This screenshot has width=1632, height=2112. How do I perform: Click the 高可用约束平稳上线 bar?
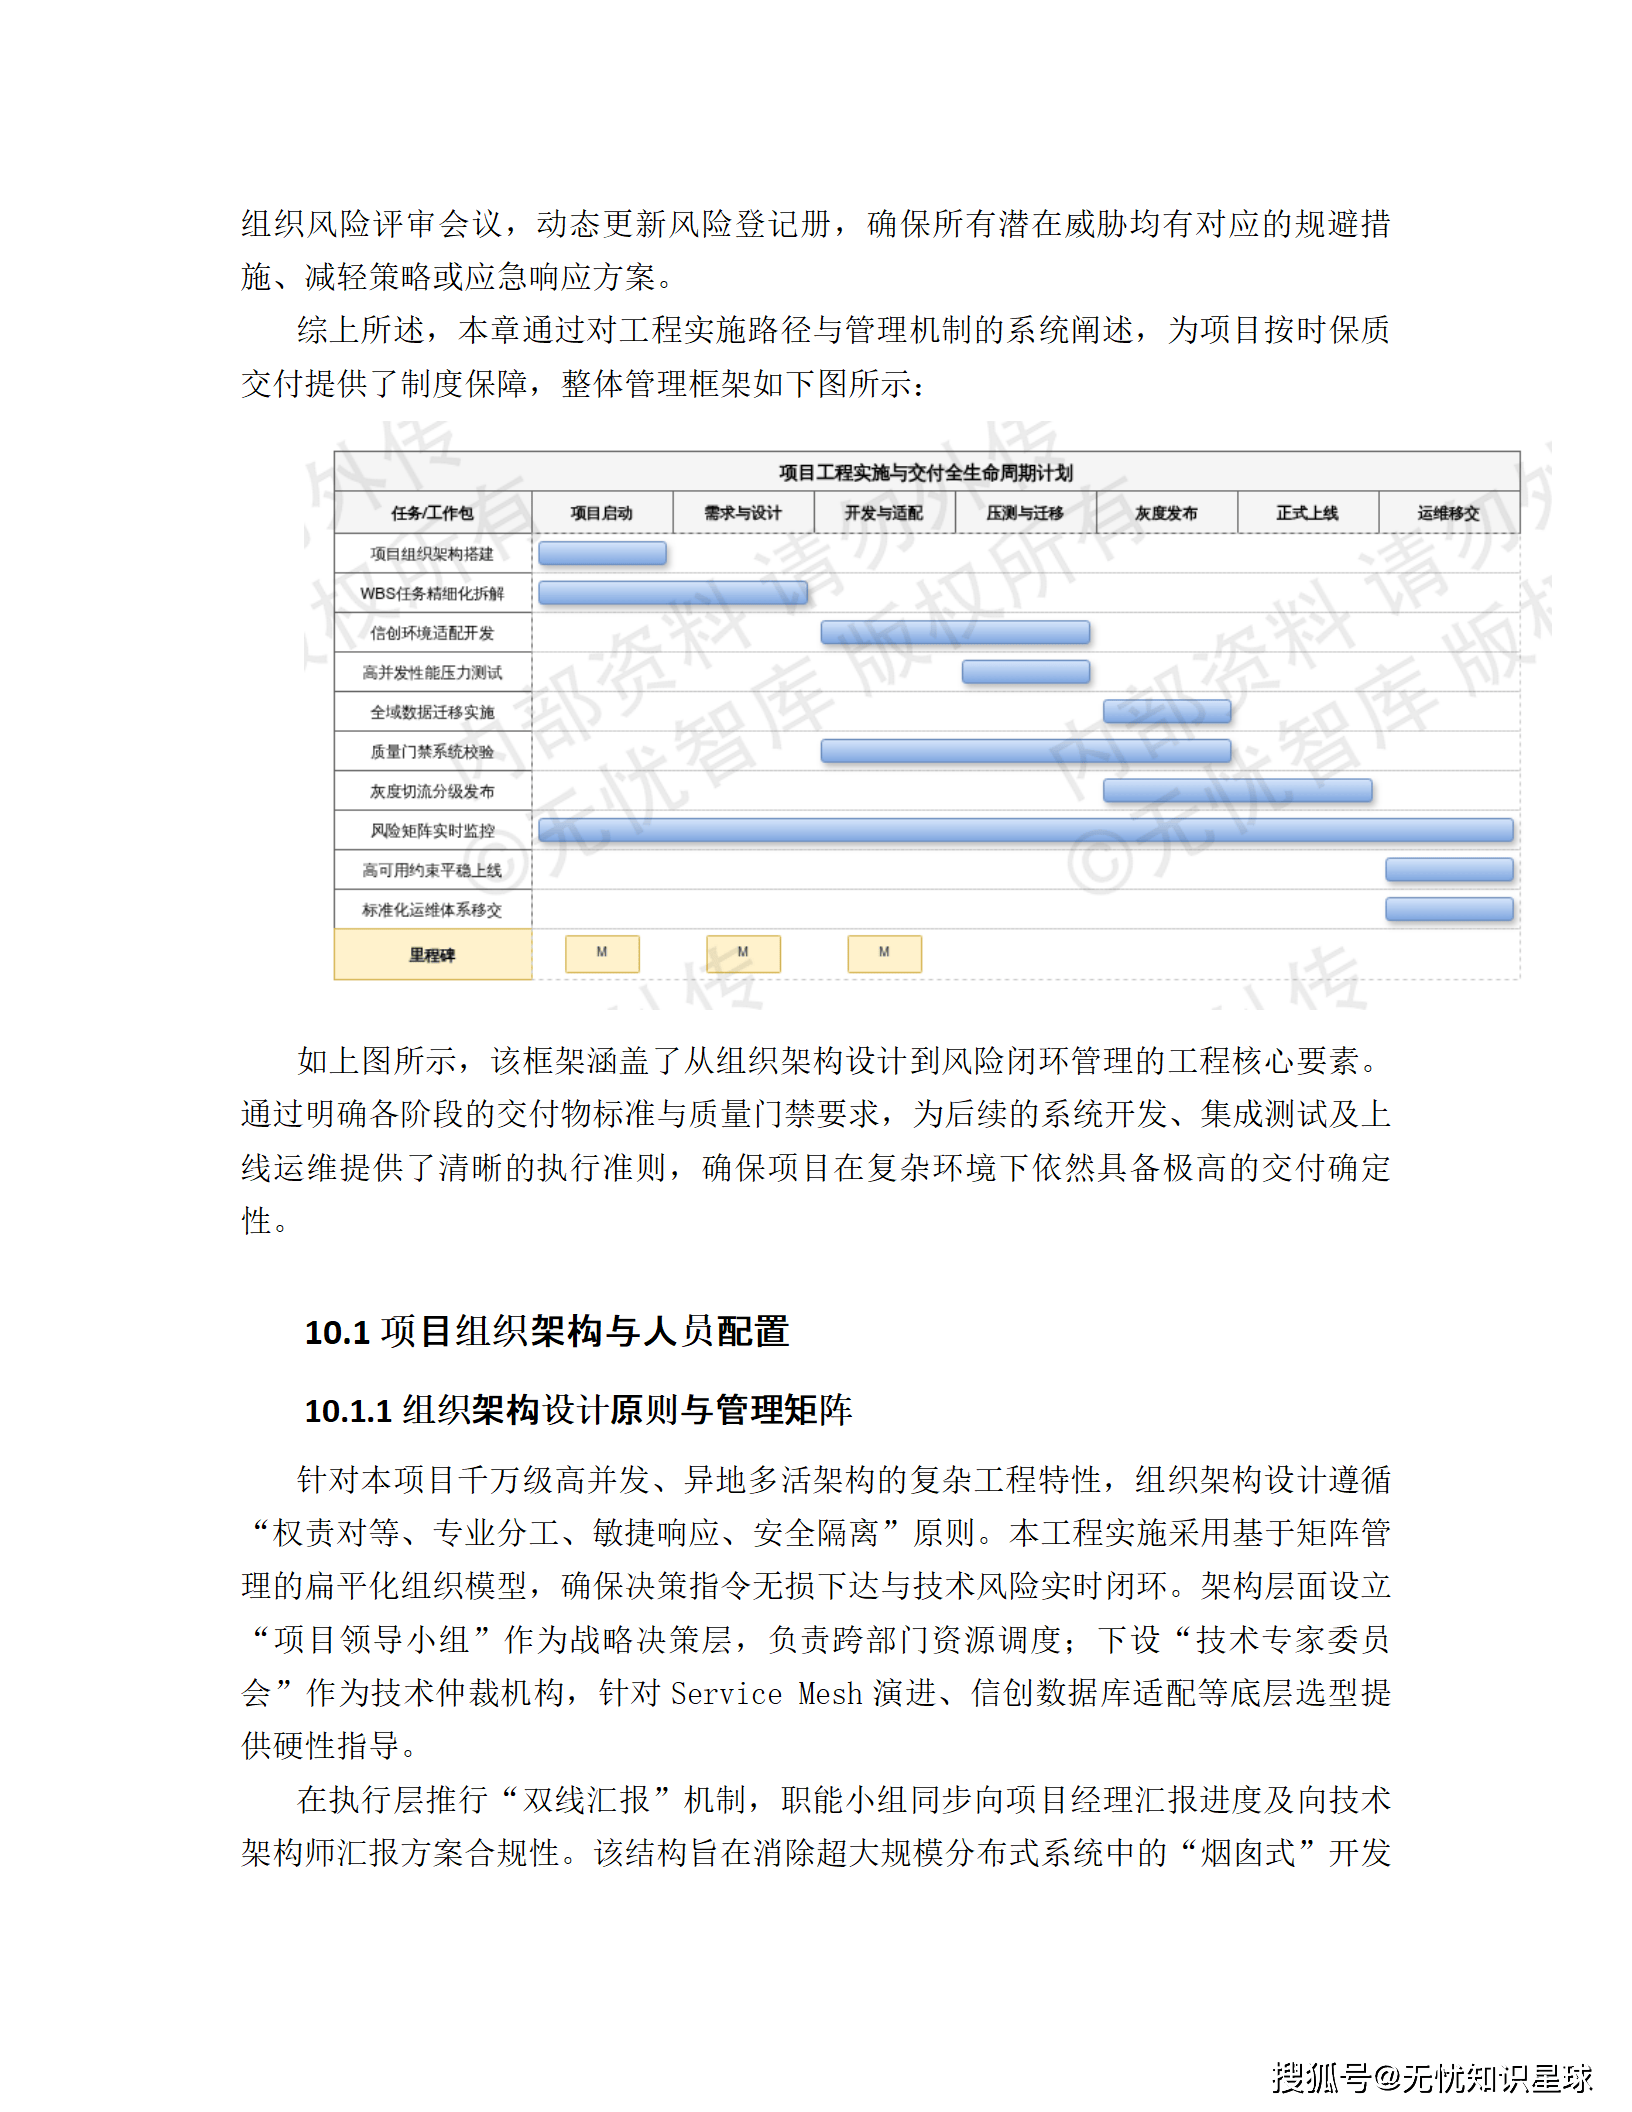pyautogui.click(x=1448, y=871)
